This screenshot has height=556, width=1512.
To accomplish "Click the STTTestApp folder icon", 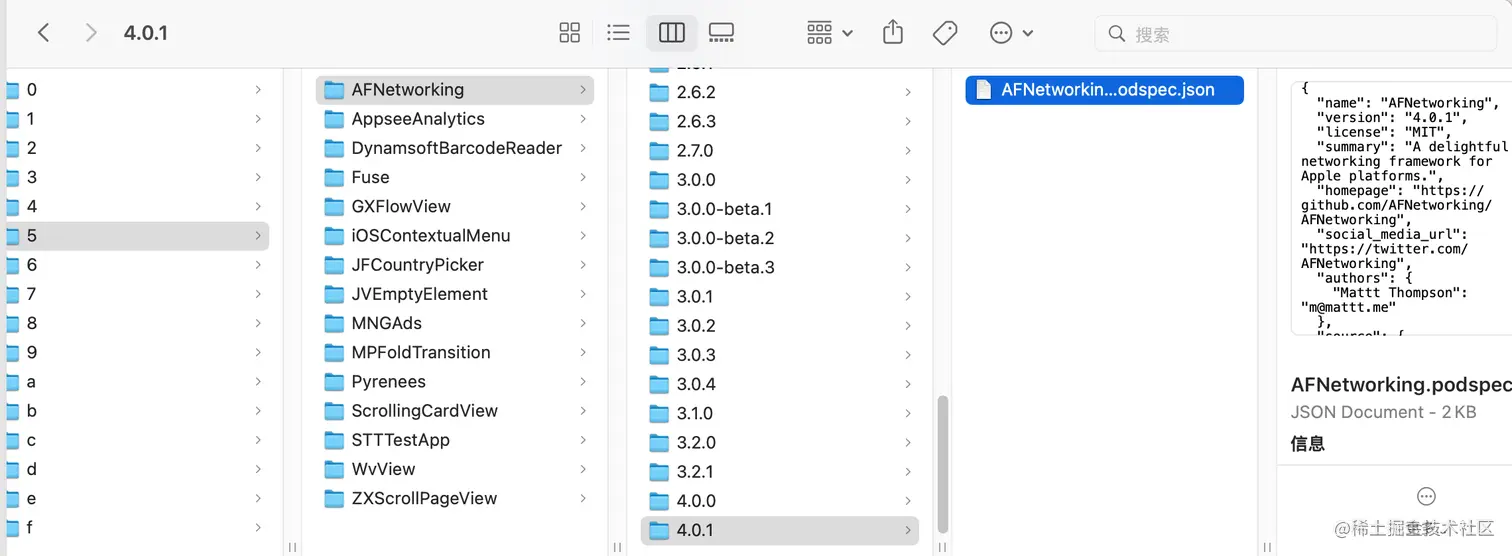I will point(334,440).
